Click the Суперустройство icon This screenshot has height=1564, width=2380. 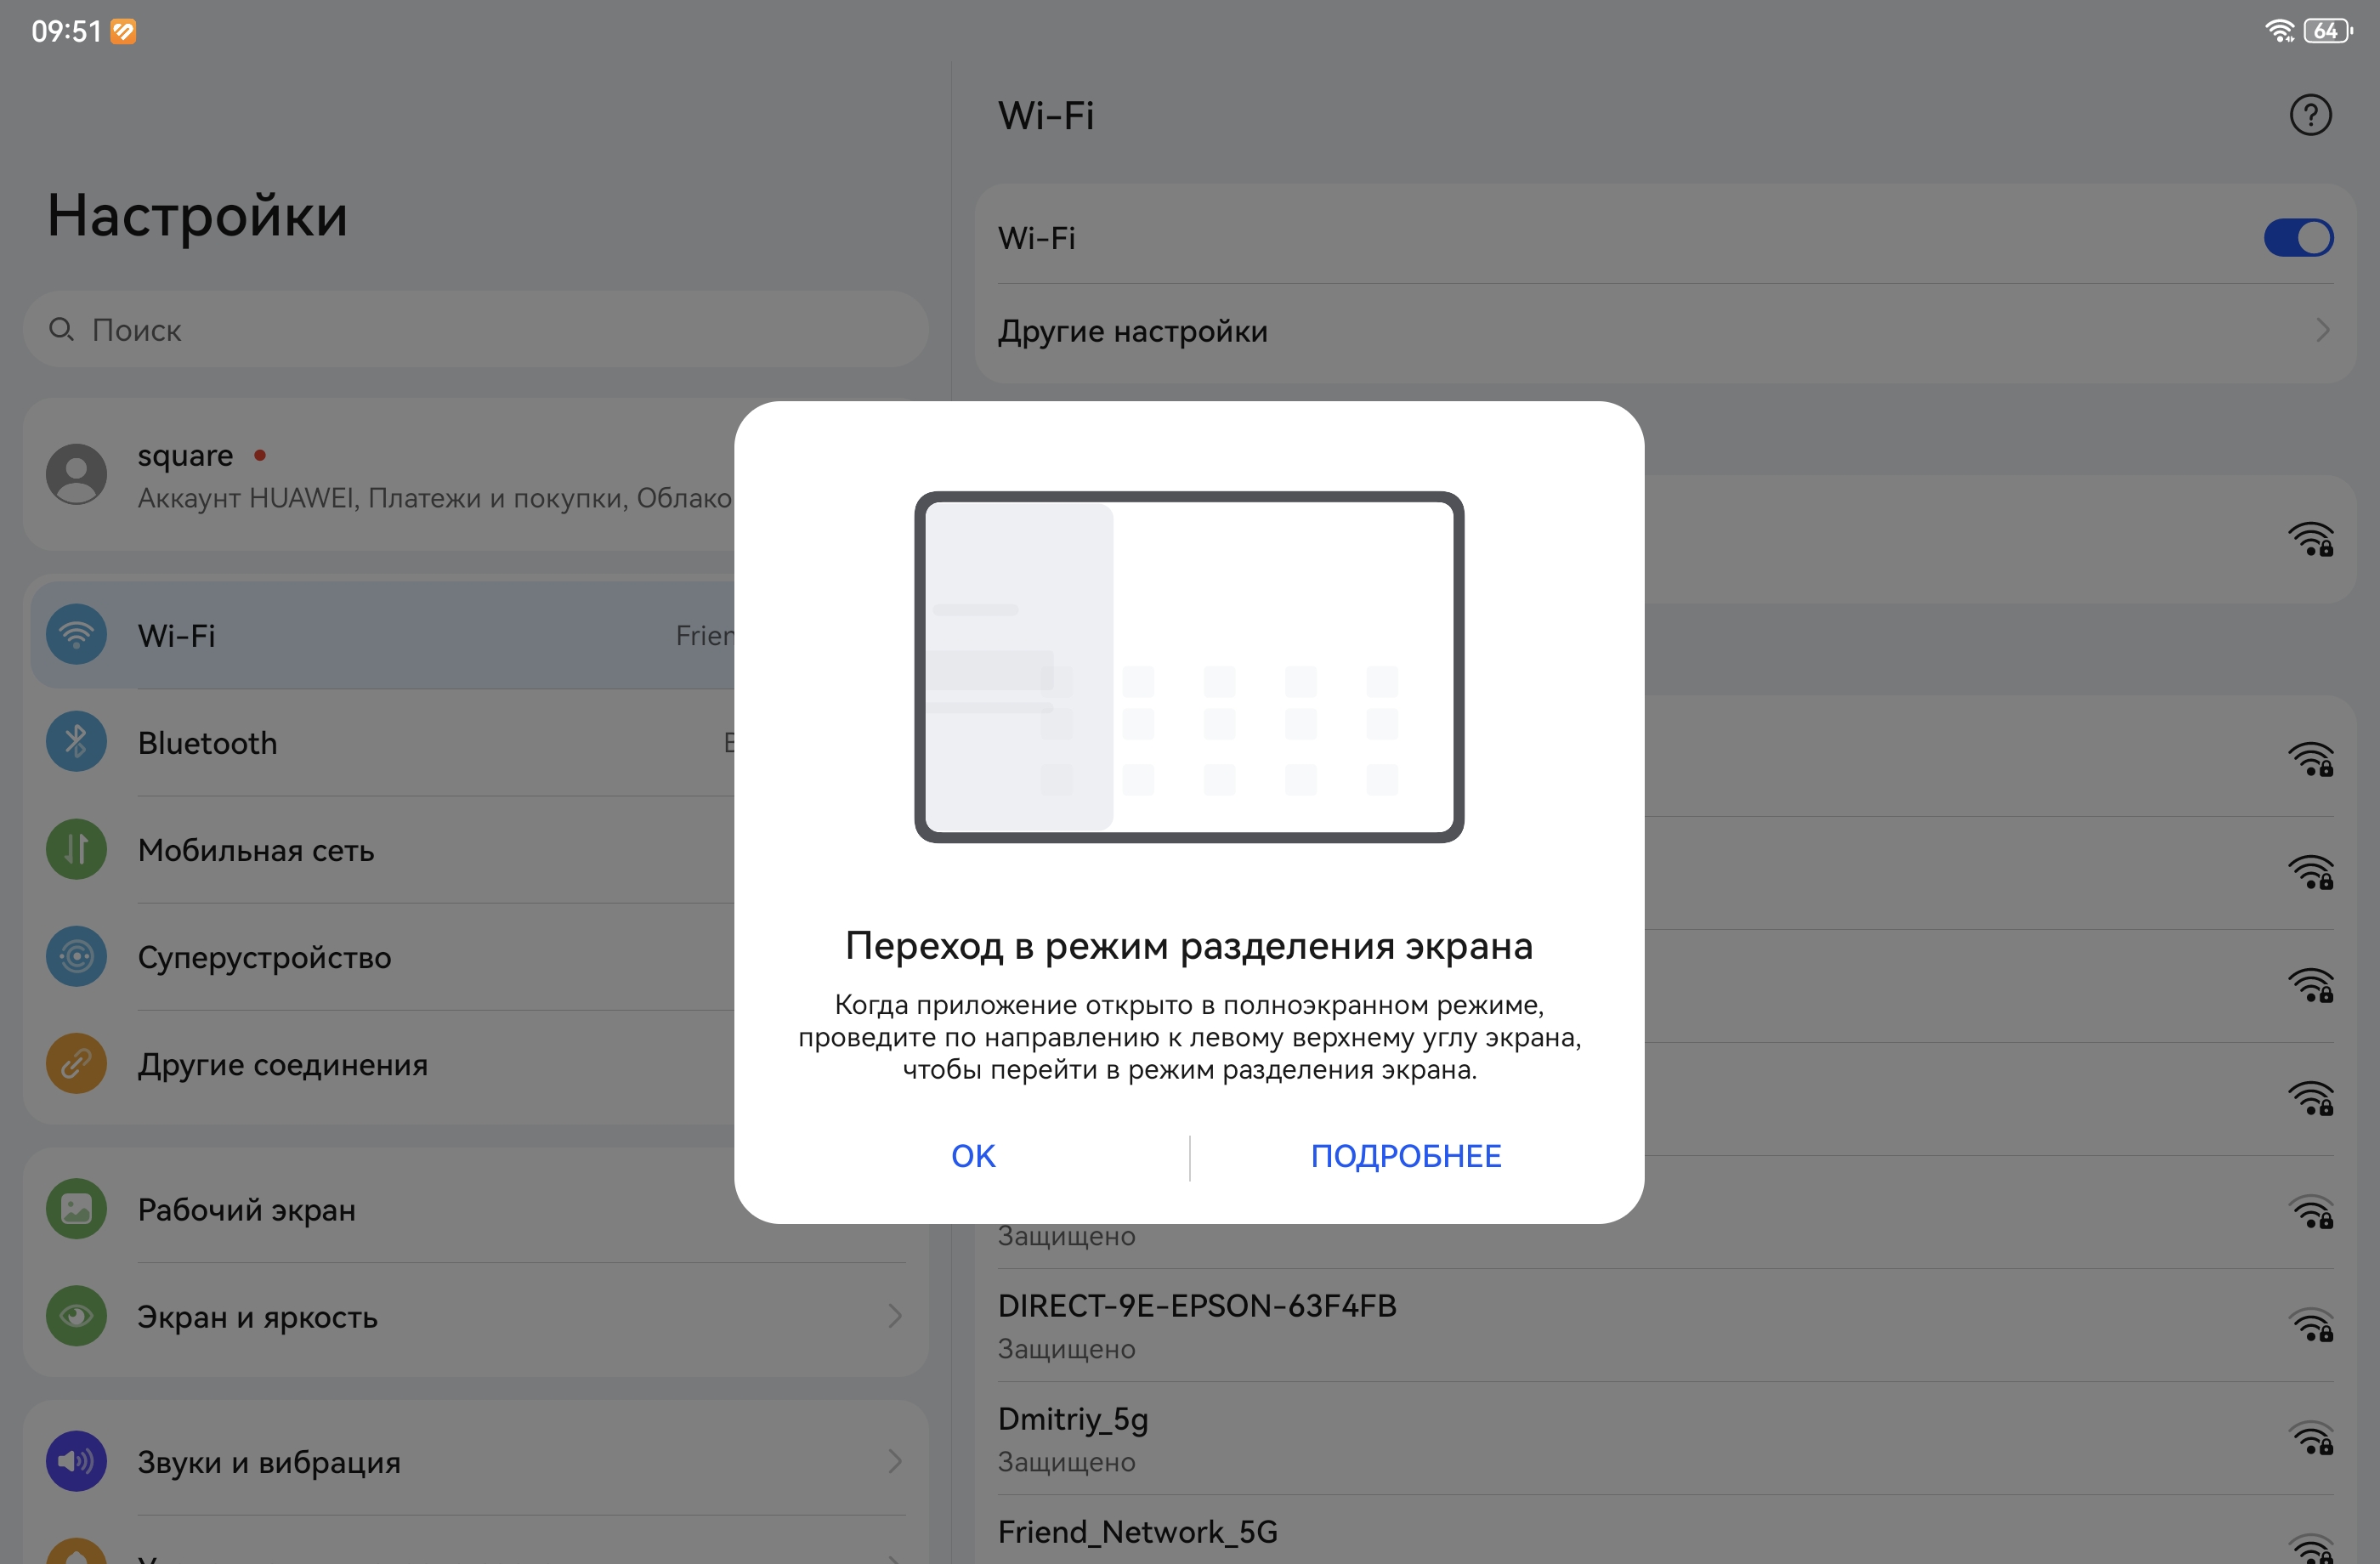(x=76, y=957)
